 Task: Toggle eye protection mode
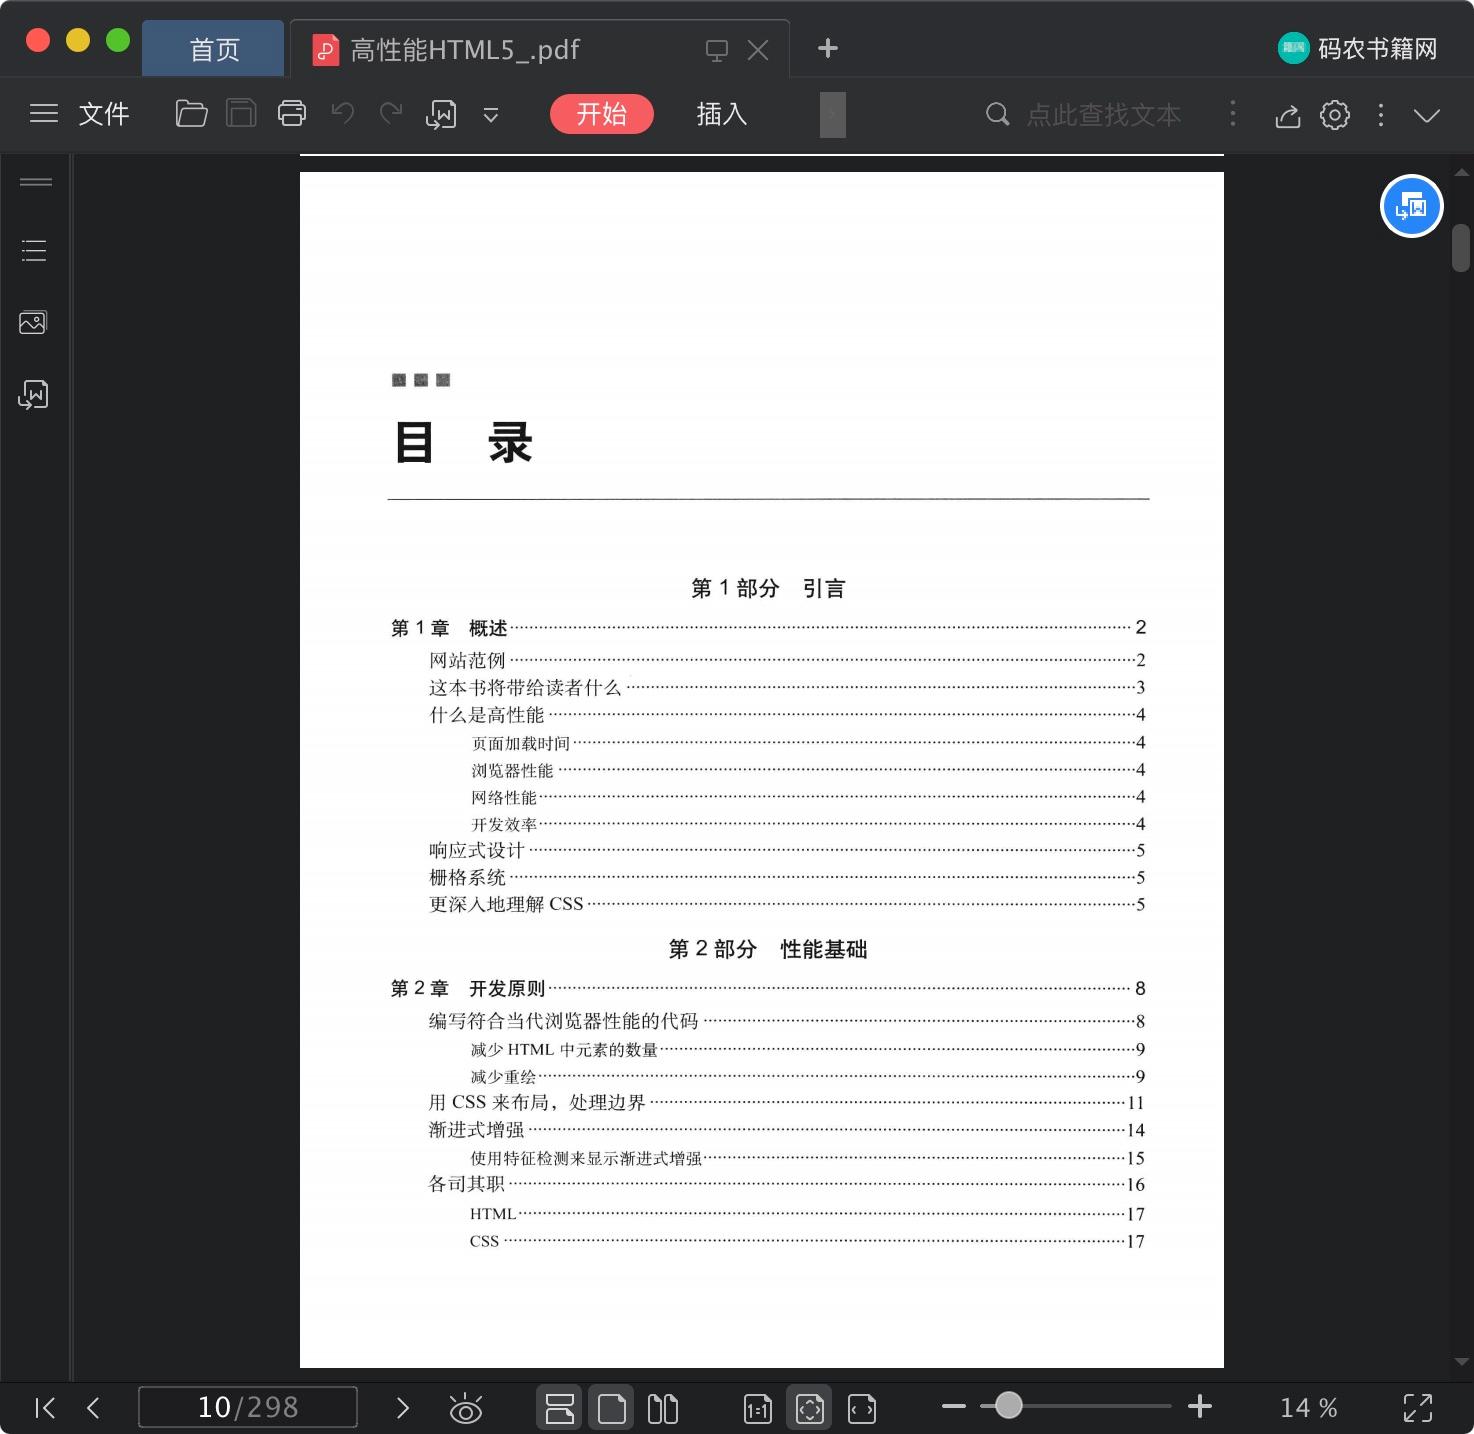(x=466, y=1408)
